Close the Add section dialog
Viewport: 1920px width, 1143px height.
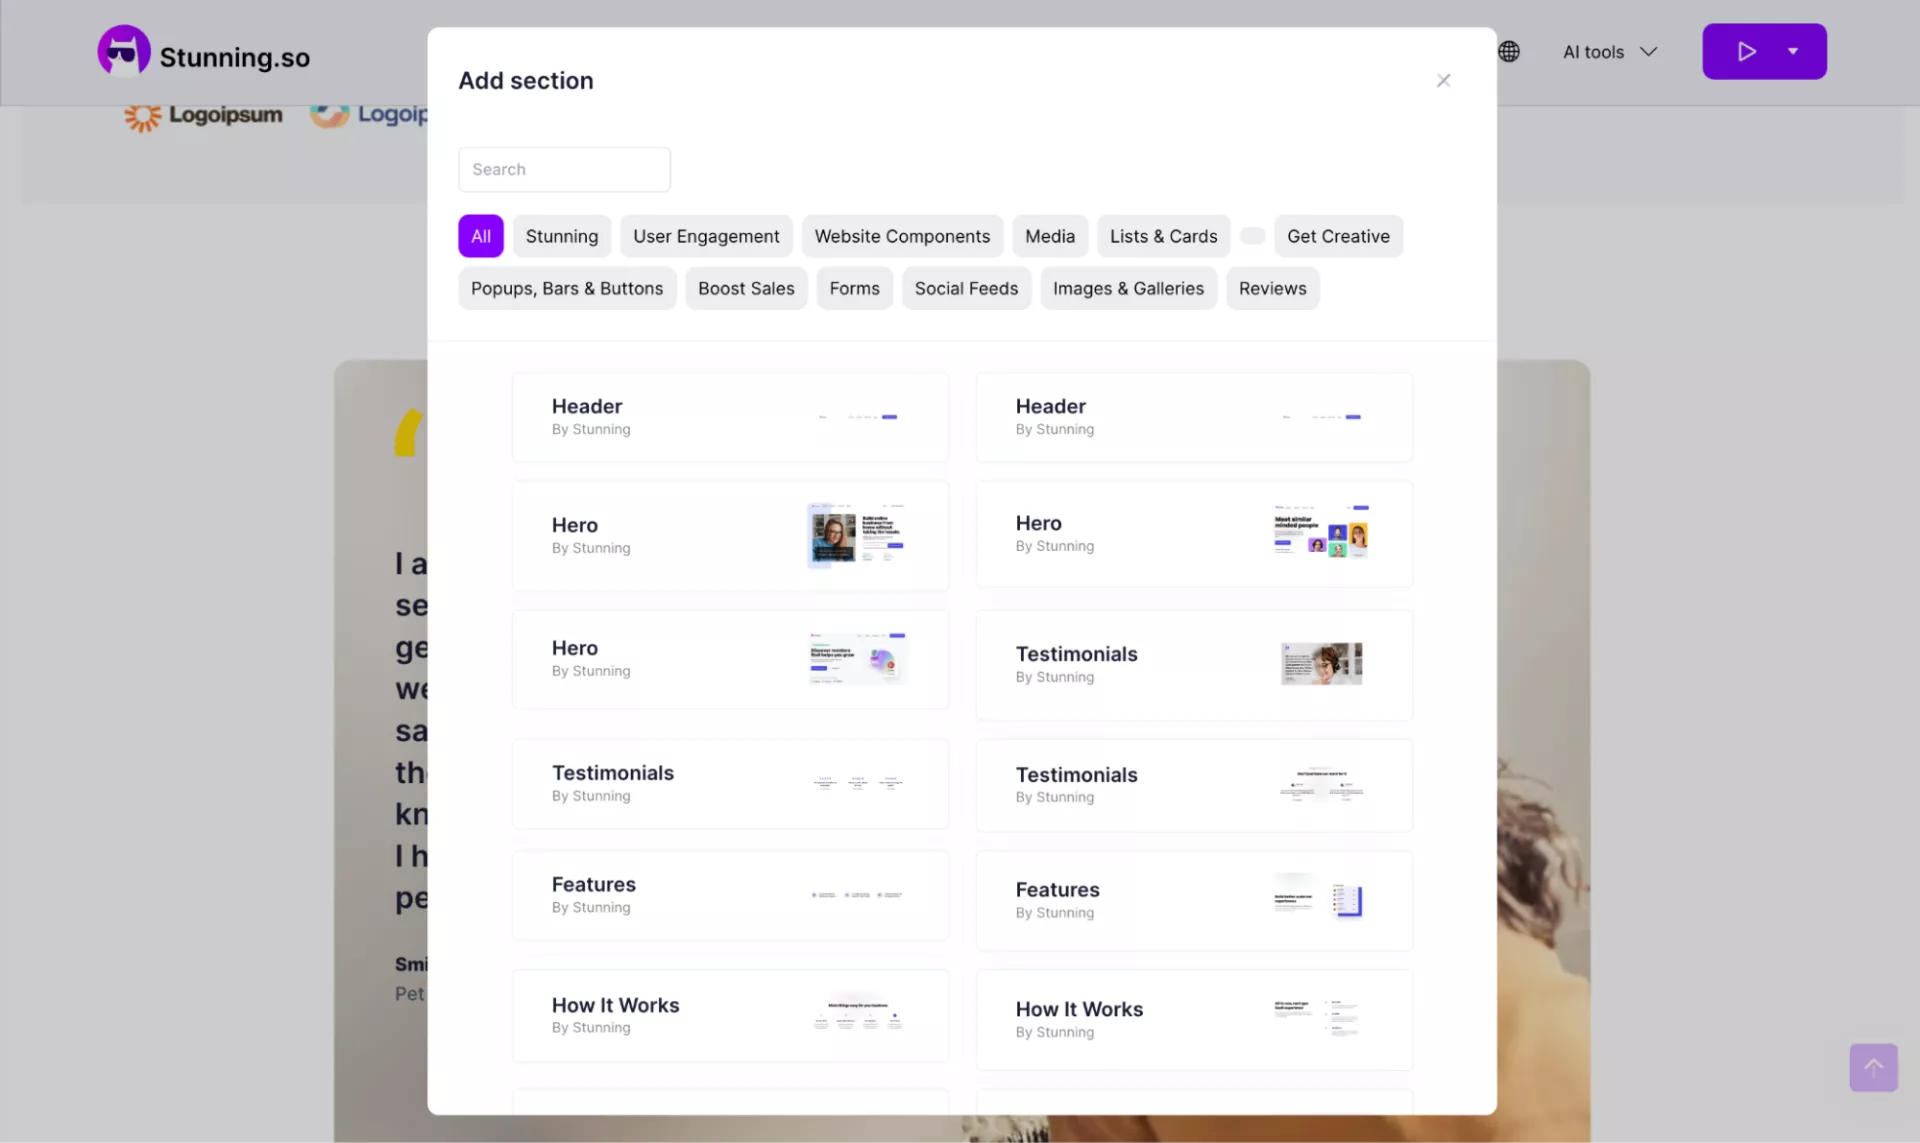pos(1443,80)
